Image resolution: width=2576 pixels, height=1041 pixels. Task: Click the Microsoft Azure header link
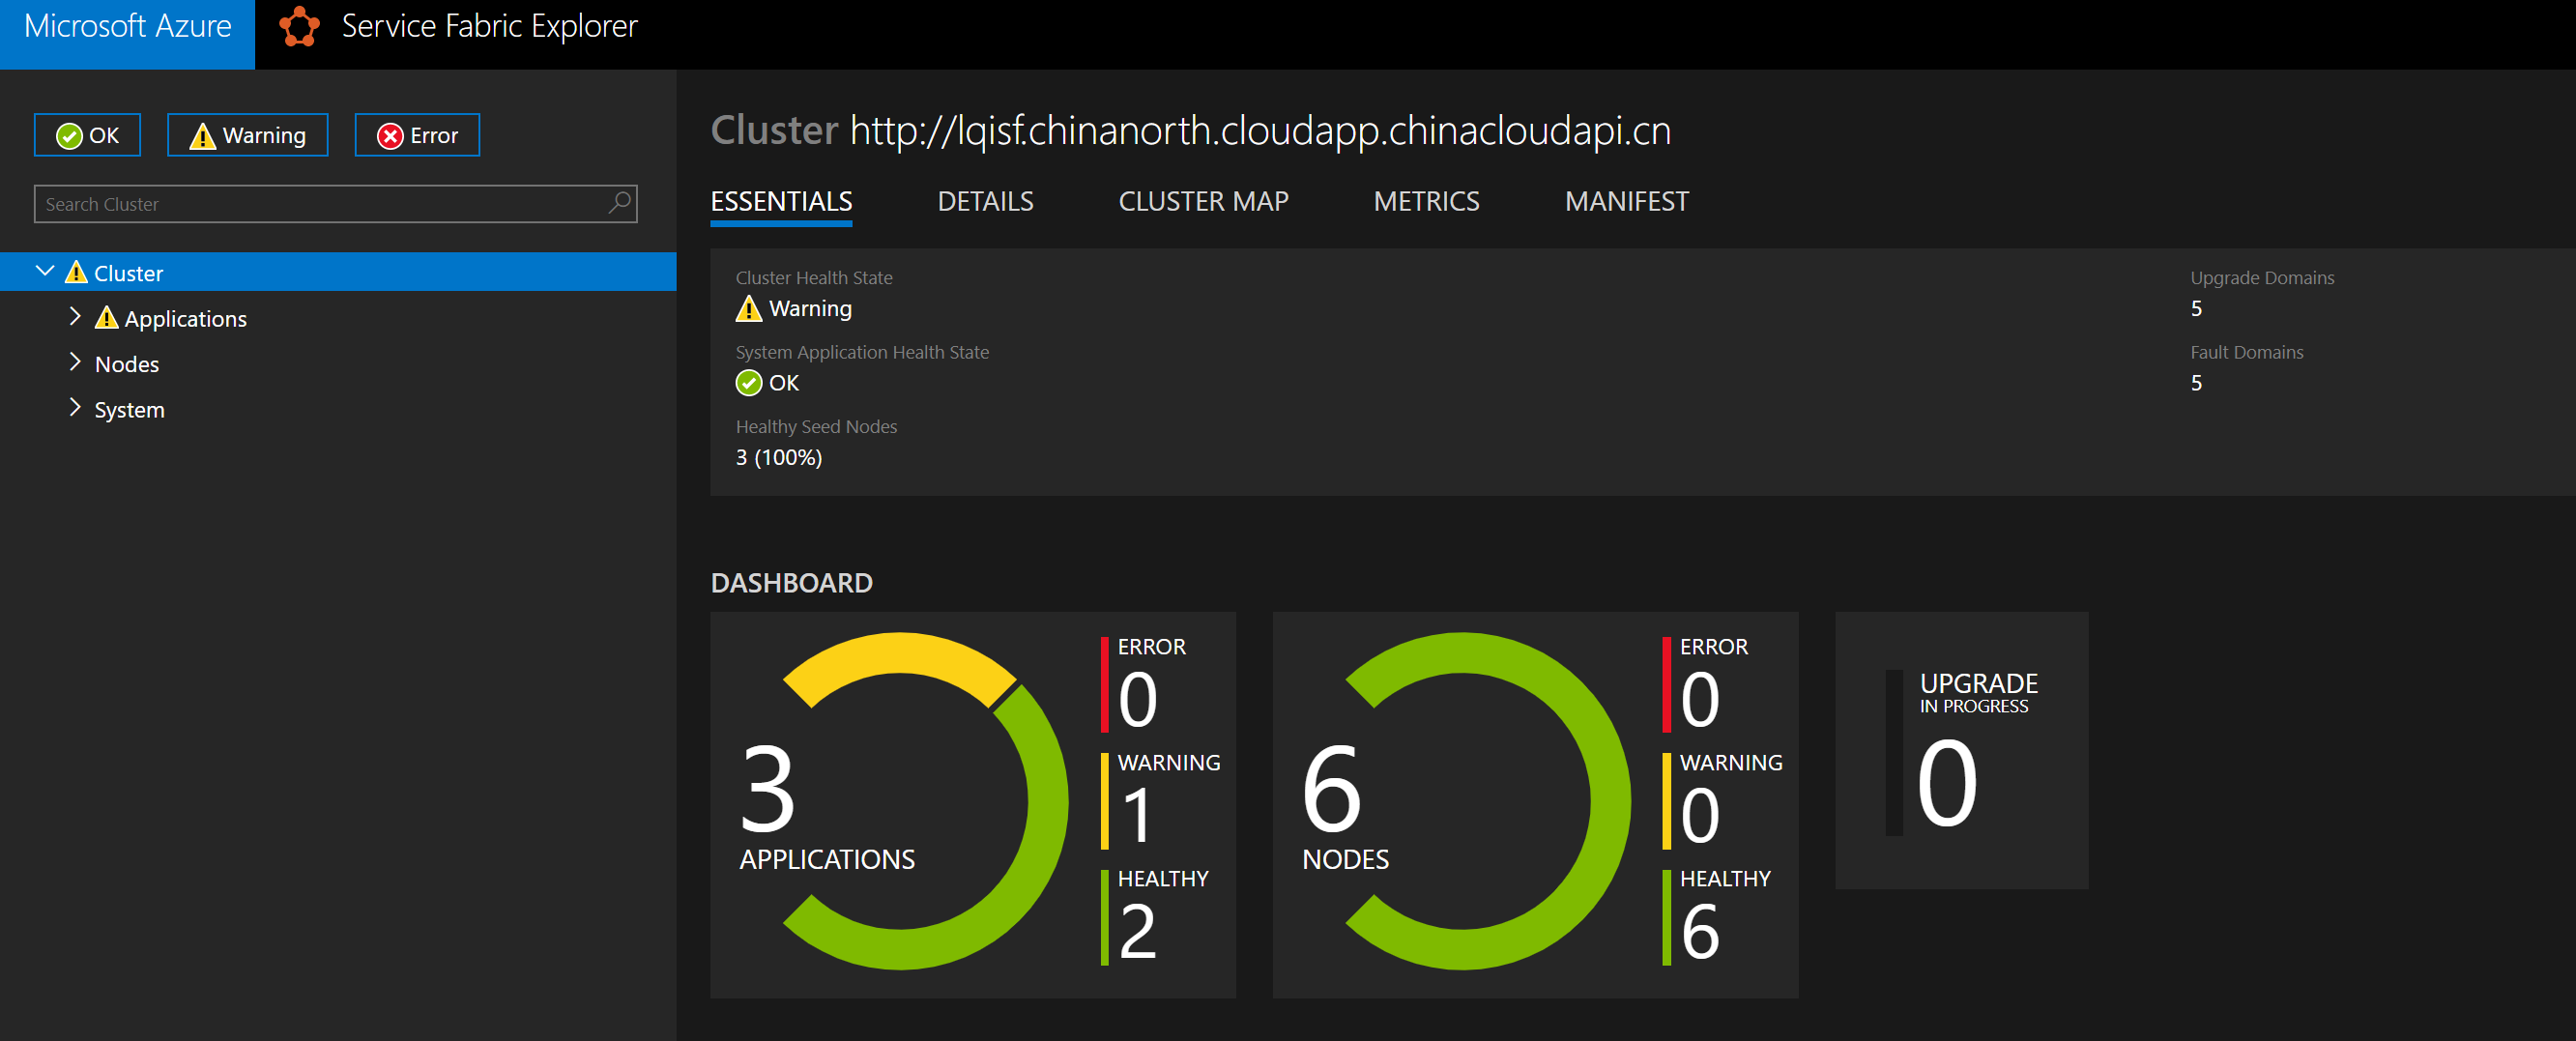(x=126, y=26)
